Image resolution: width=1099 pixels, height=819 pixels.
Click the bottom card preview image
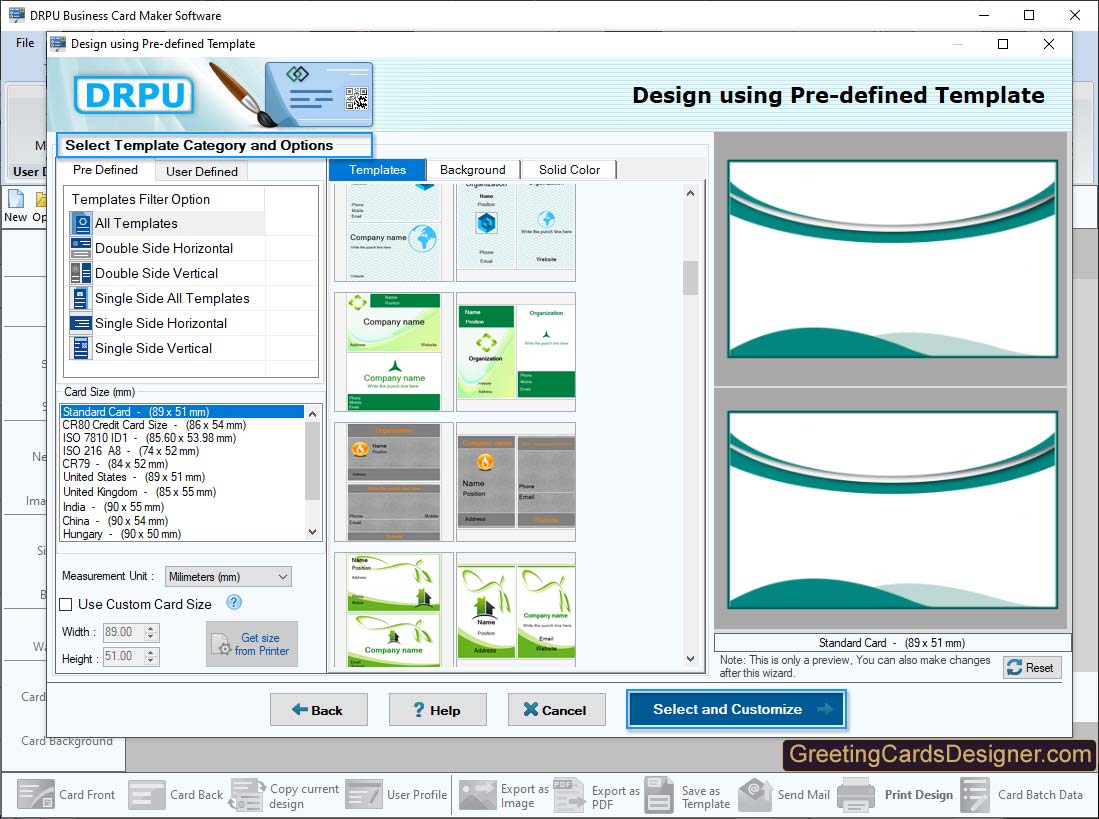click(892, 509)
